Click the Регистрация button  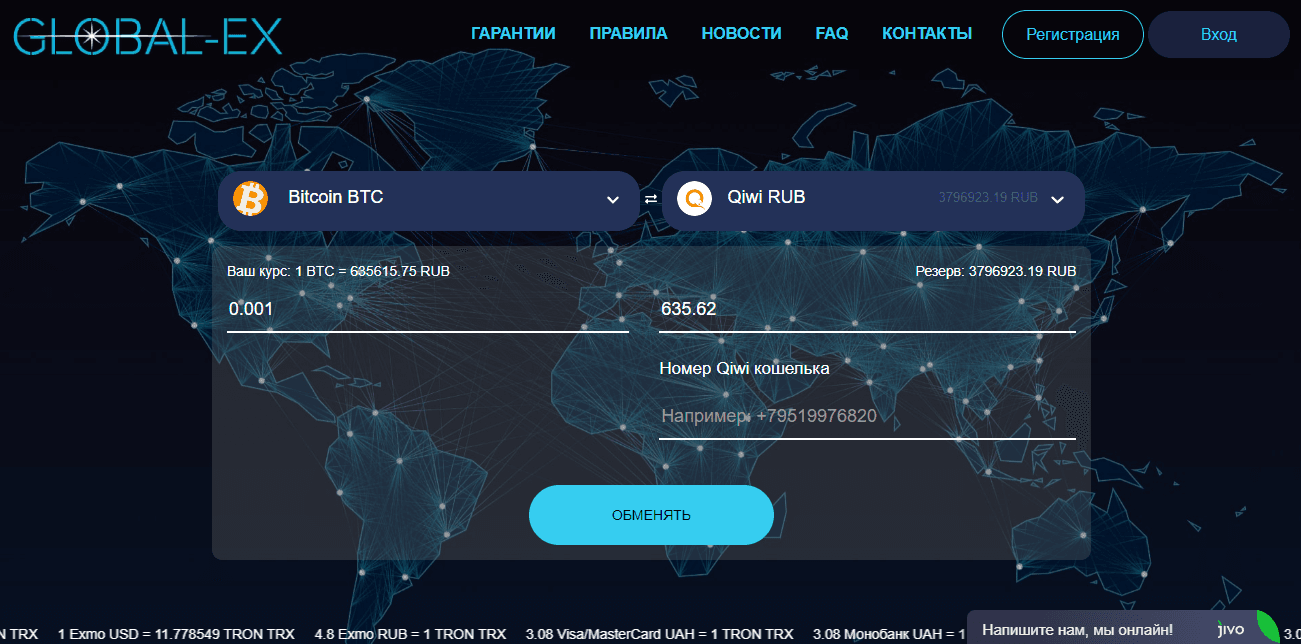(x=1072, y=34)
